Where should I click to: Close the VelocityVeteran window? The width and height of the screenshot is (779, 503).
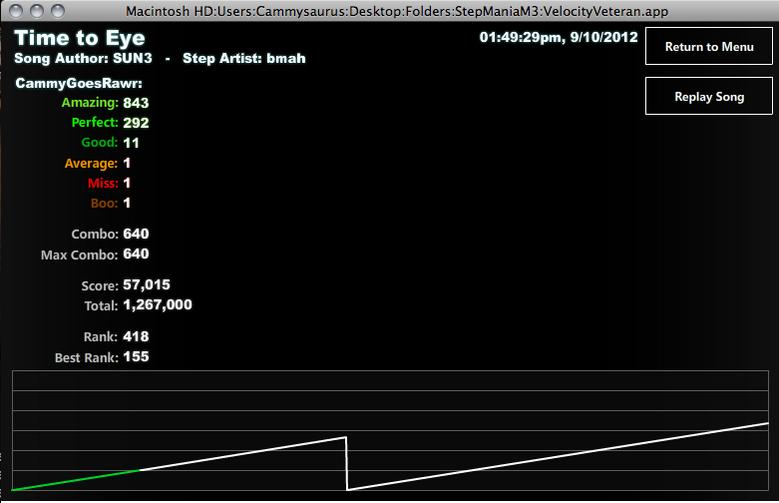(16, 10)
